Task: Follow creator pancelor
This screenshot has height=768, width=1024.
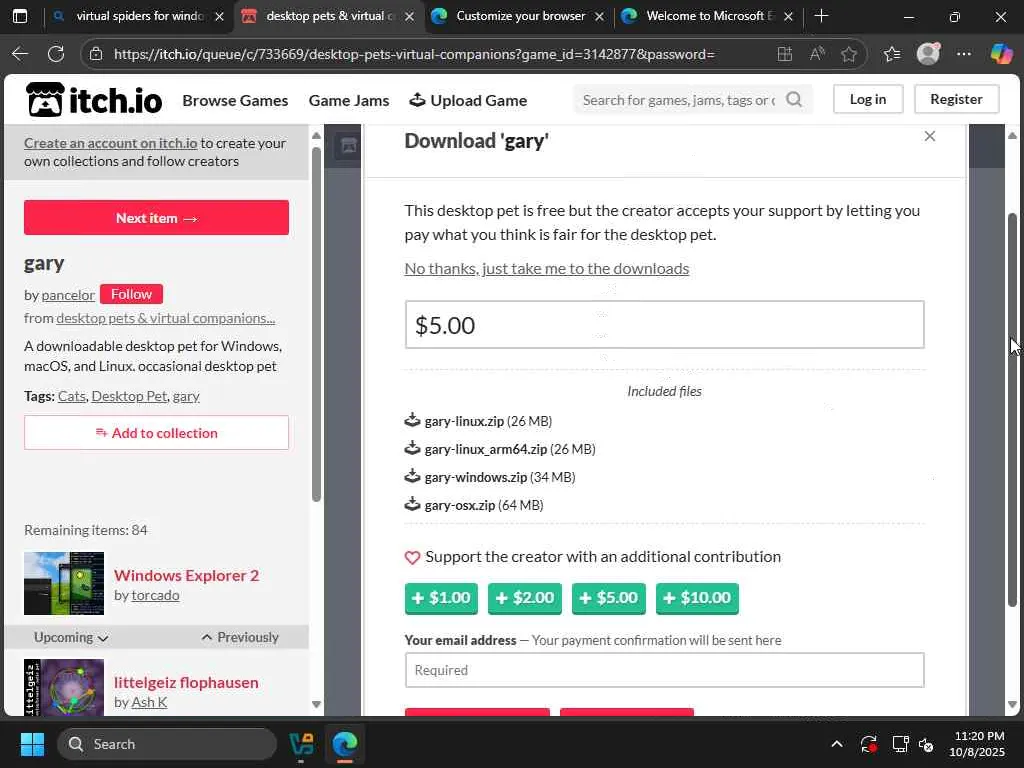Action: point(131,295)
